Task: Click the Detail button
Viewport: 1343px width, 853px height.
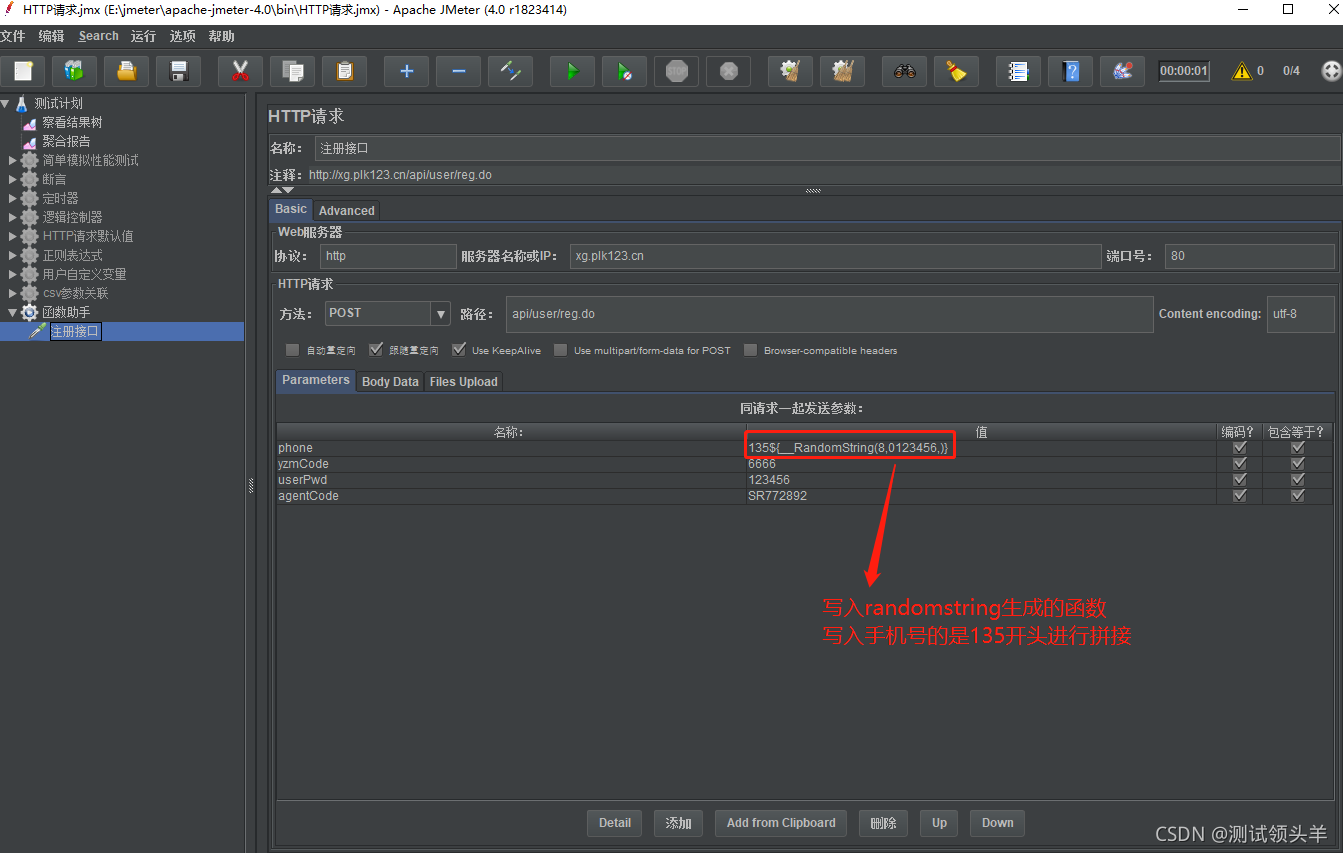Action: pyautogui.click(x=615, y=823)
